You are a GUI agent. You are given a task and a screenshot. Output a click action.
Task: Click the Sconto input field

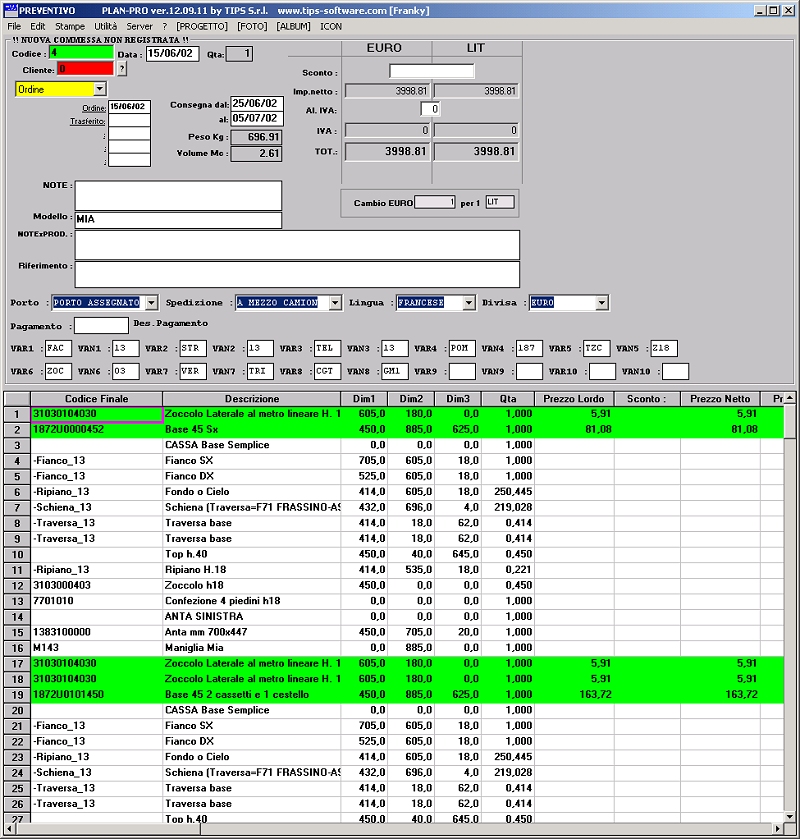coord(432,71)
